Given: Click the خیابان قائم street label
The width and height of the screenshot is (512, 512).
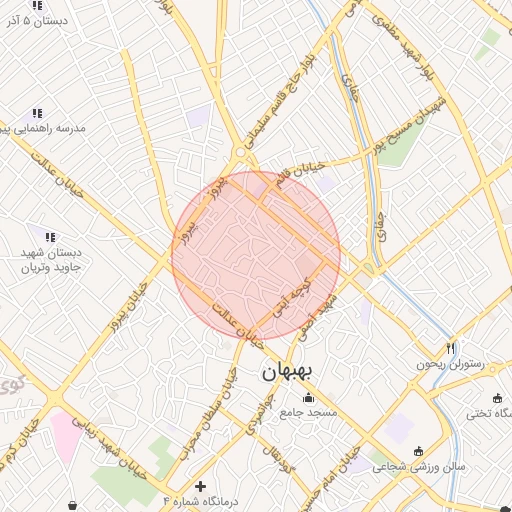Looking at the screenshot, I should point(300,175).
